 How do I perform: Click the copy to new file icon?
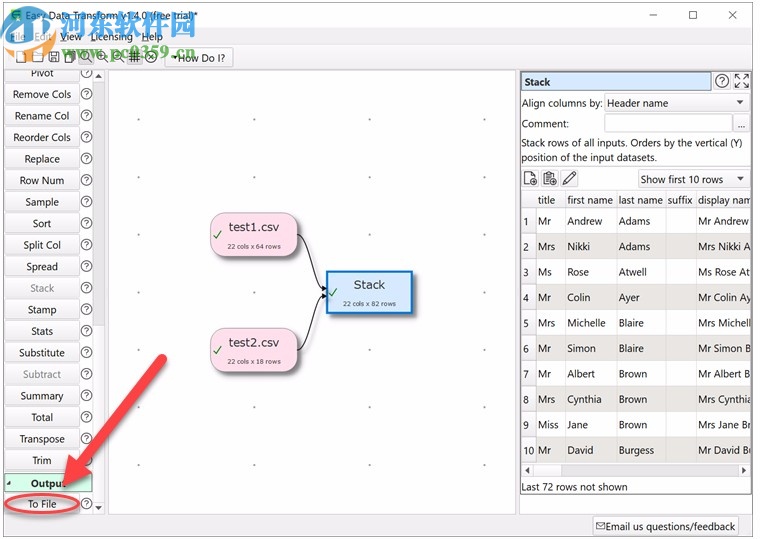tap(530, 179)
